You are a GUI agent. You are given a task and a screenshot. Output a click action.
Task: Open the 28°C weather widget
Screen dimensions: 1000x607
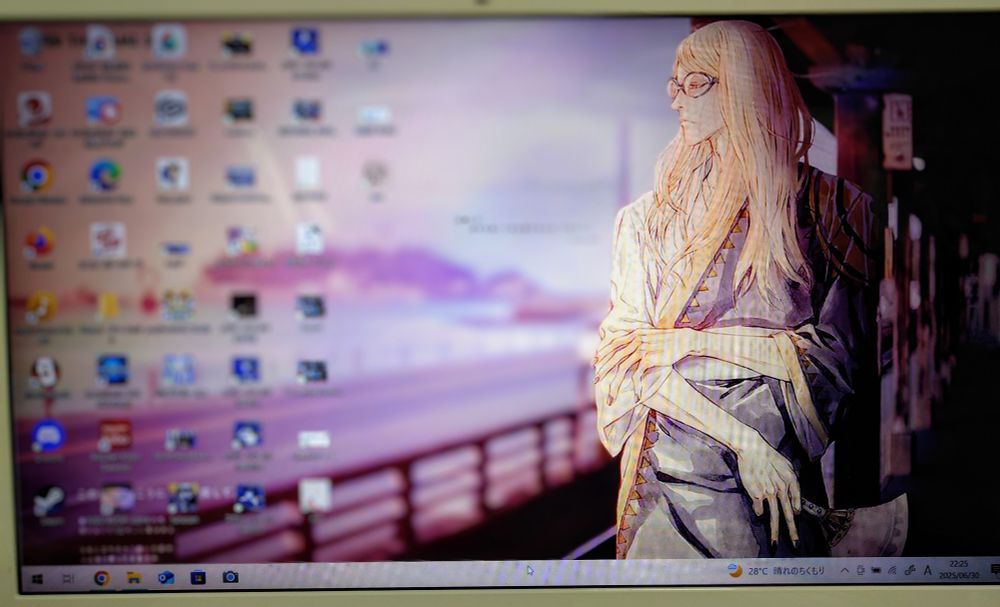tap(777, 571)
